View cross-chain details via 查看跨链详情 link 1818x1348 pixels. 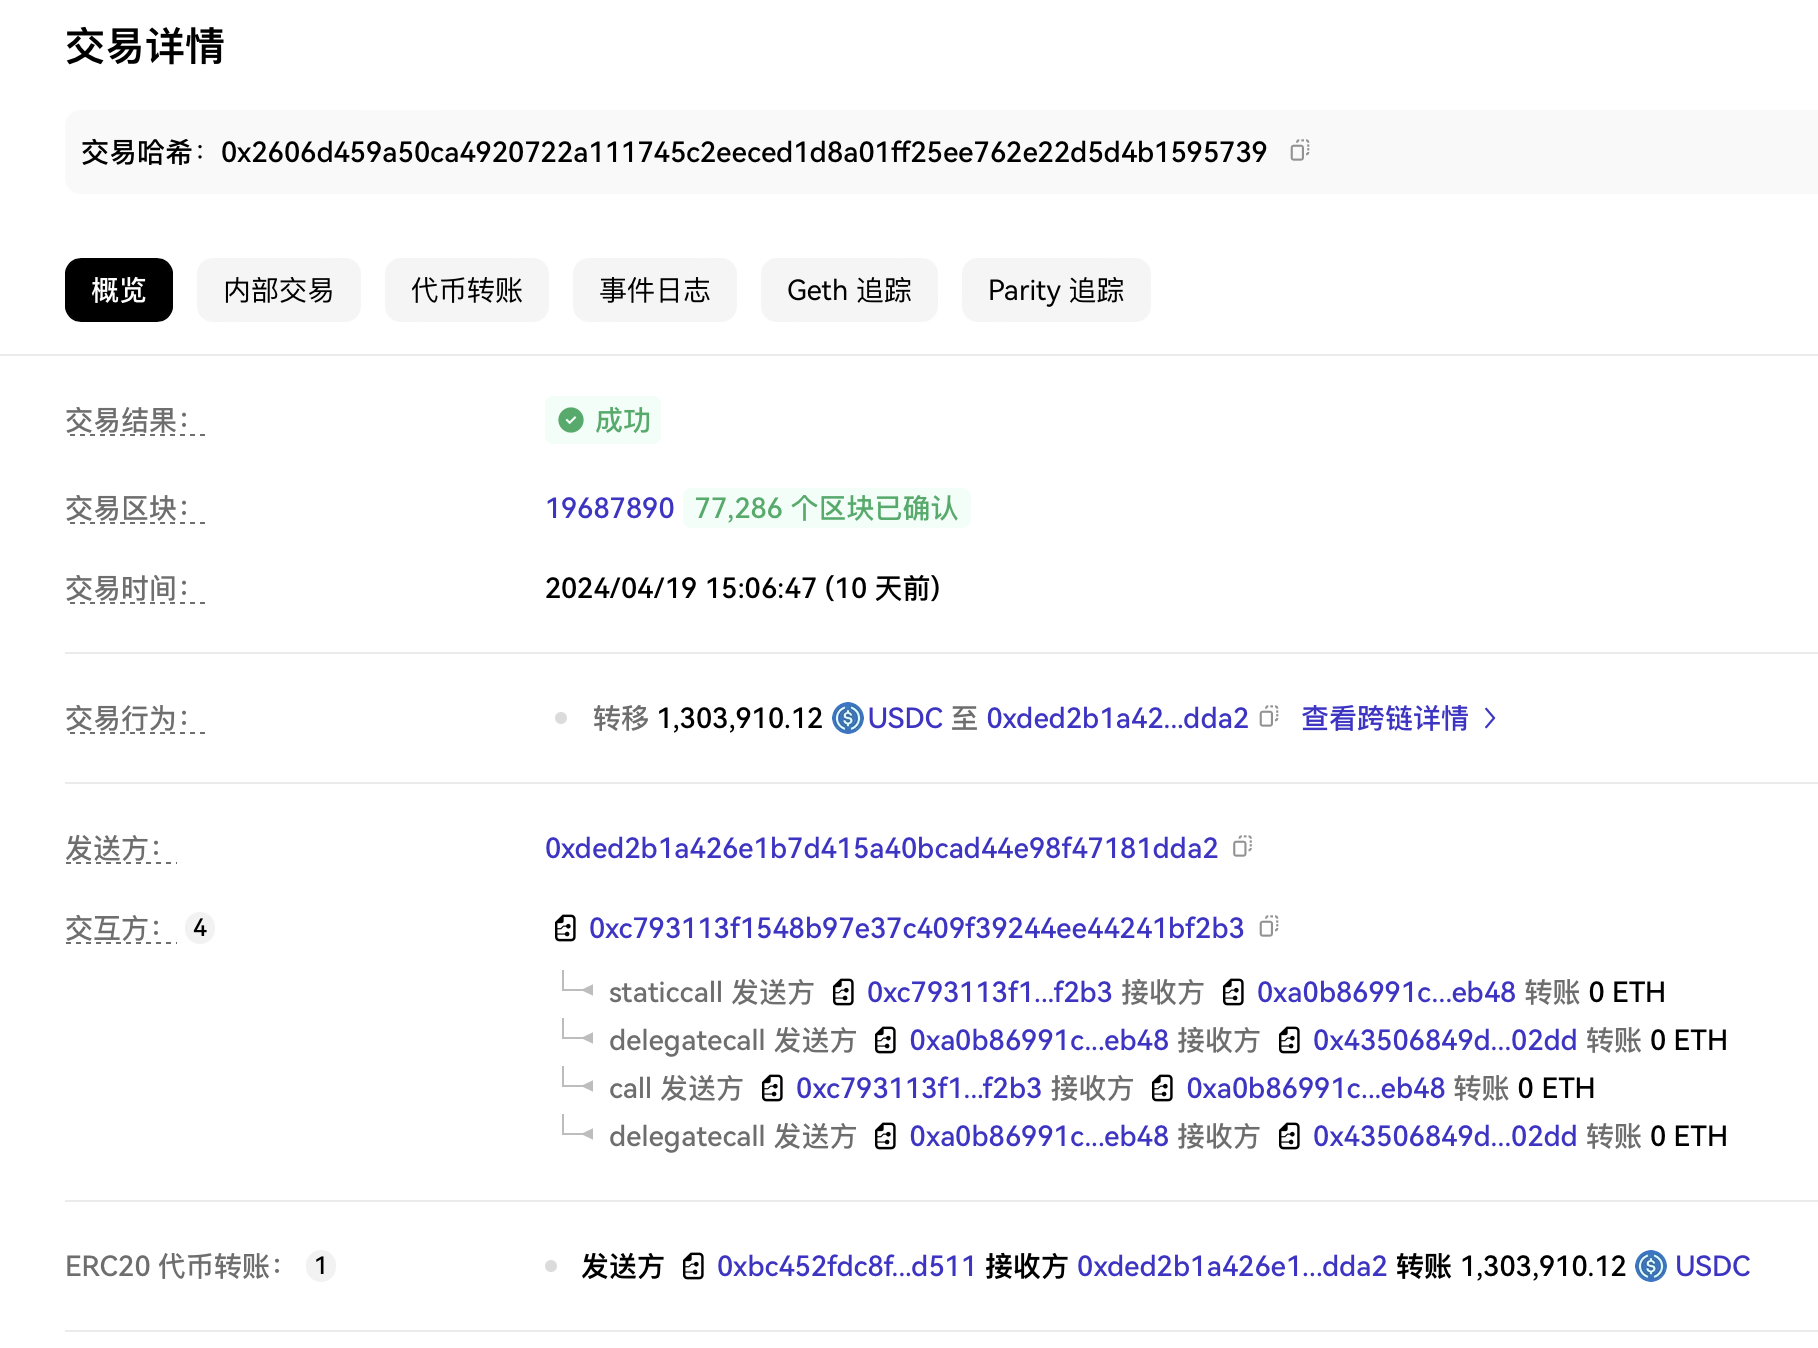[x=1384, y=718]
